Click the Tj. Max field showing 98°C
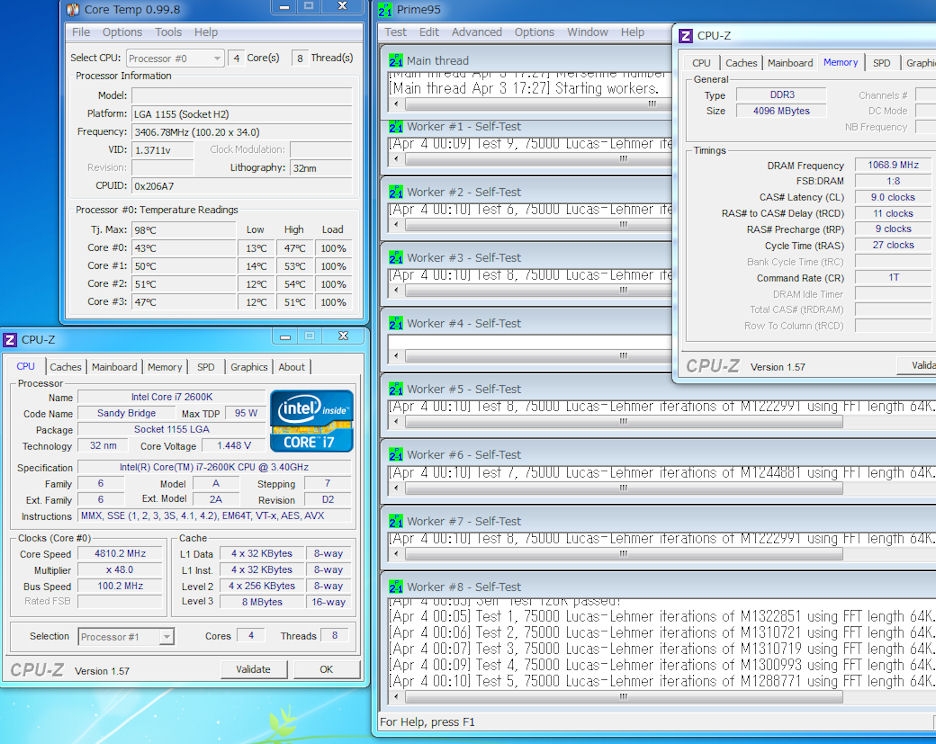Screen dimensions: 936x744 [x=184, y=230]
